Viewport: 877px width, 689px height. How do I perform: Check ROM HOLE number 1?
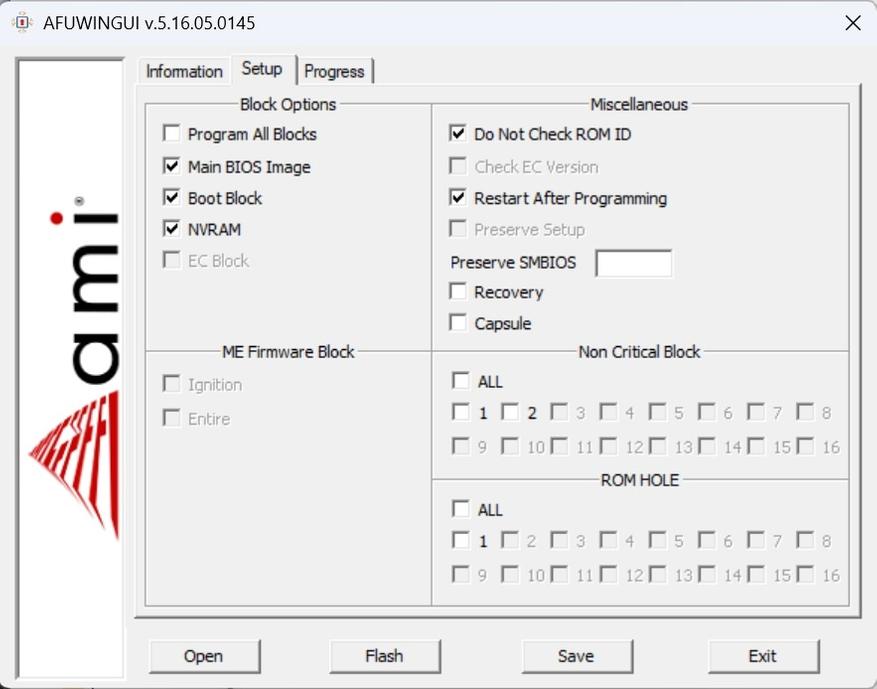461,540
